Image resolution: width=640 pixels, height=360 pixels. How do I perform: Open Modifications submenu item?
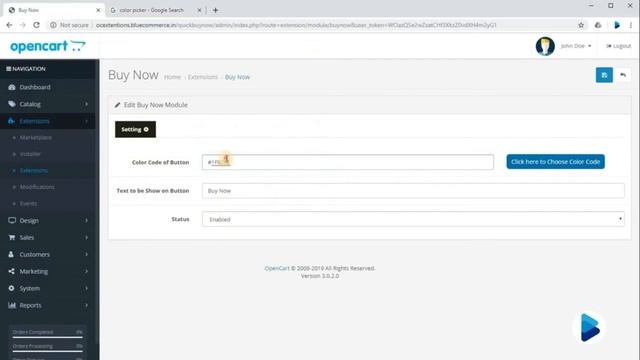pyautogui.click(x=37, y=187)
